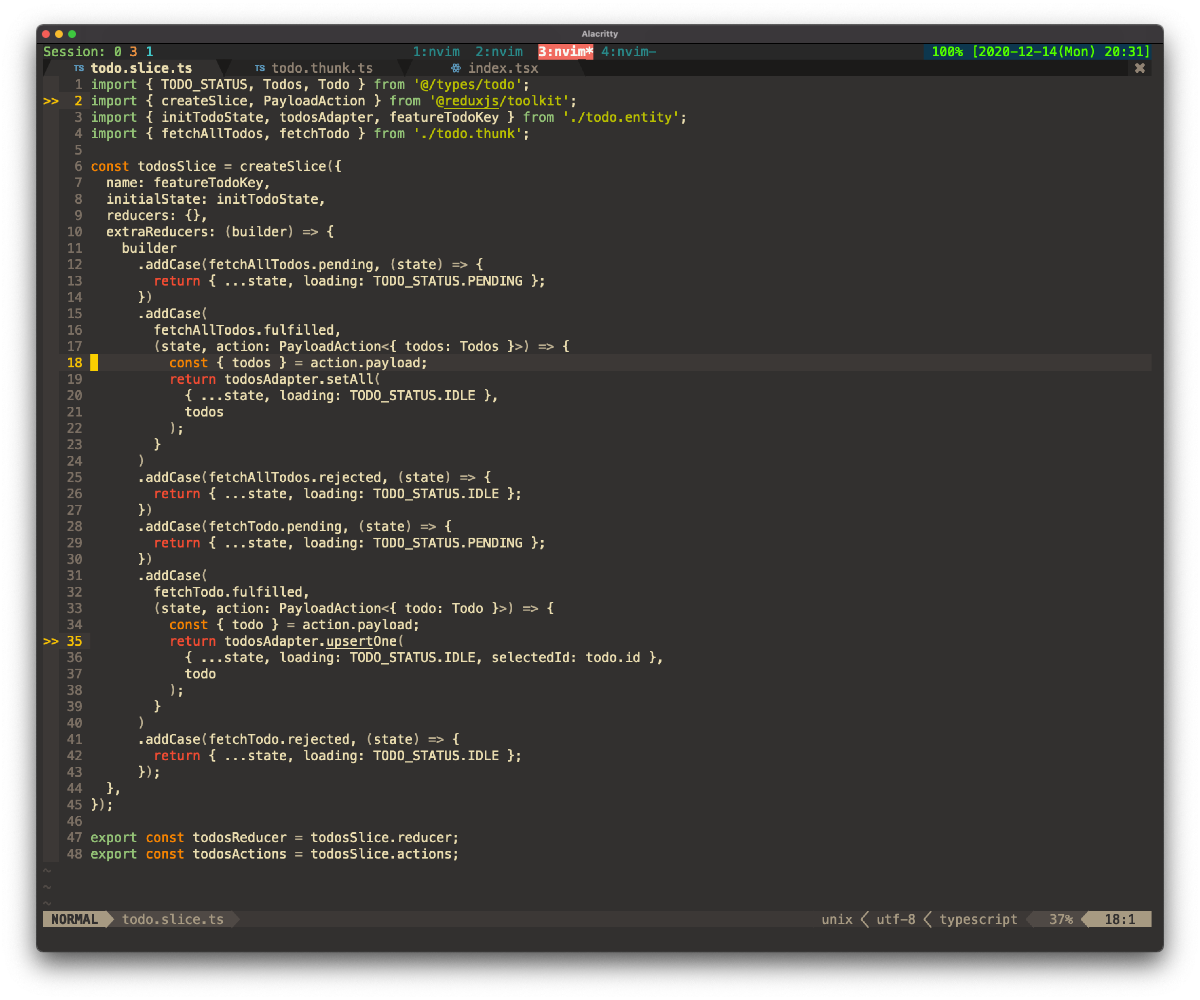1200x1000 pixels.
Task: Click fetchTodo.rejected on line 41
Action: point(278,739)
